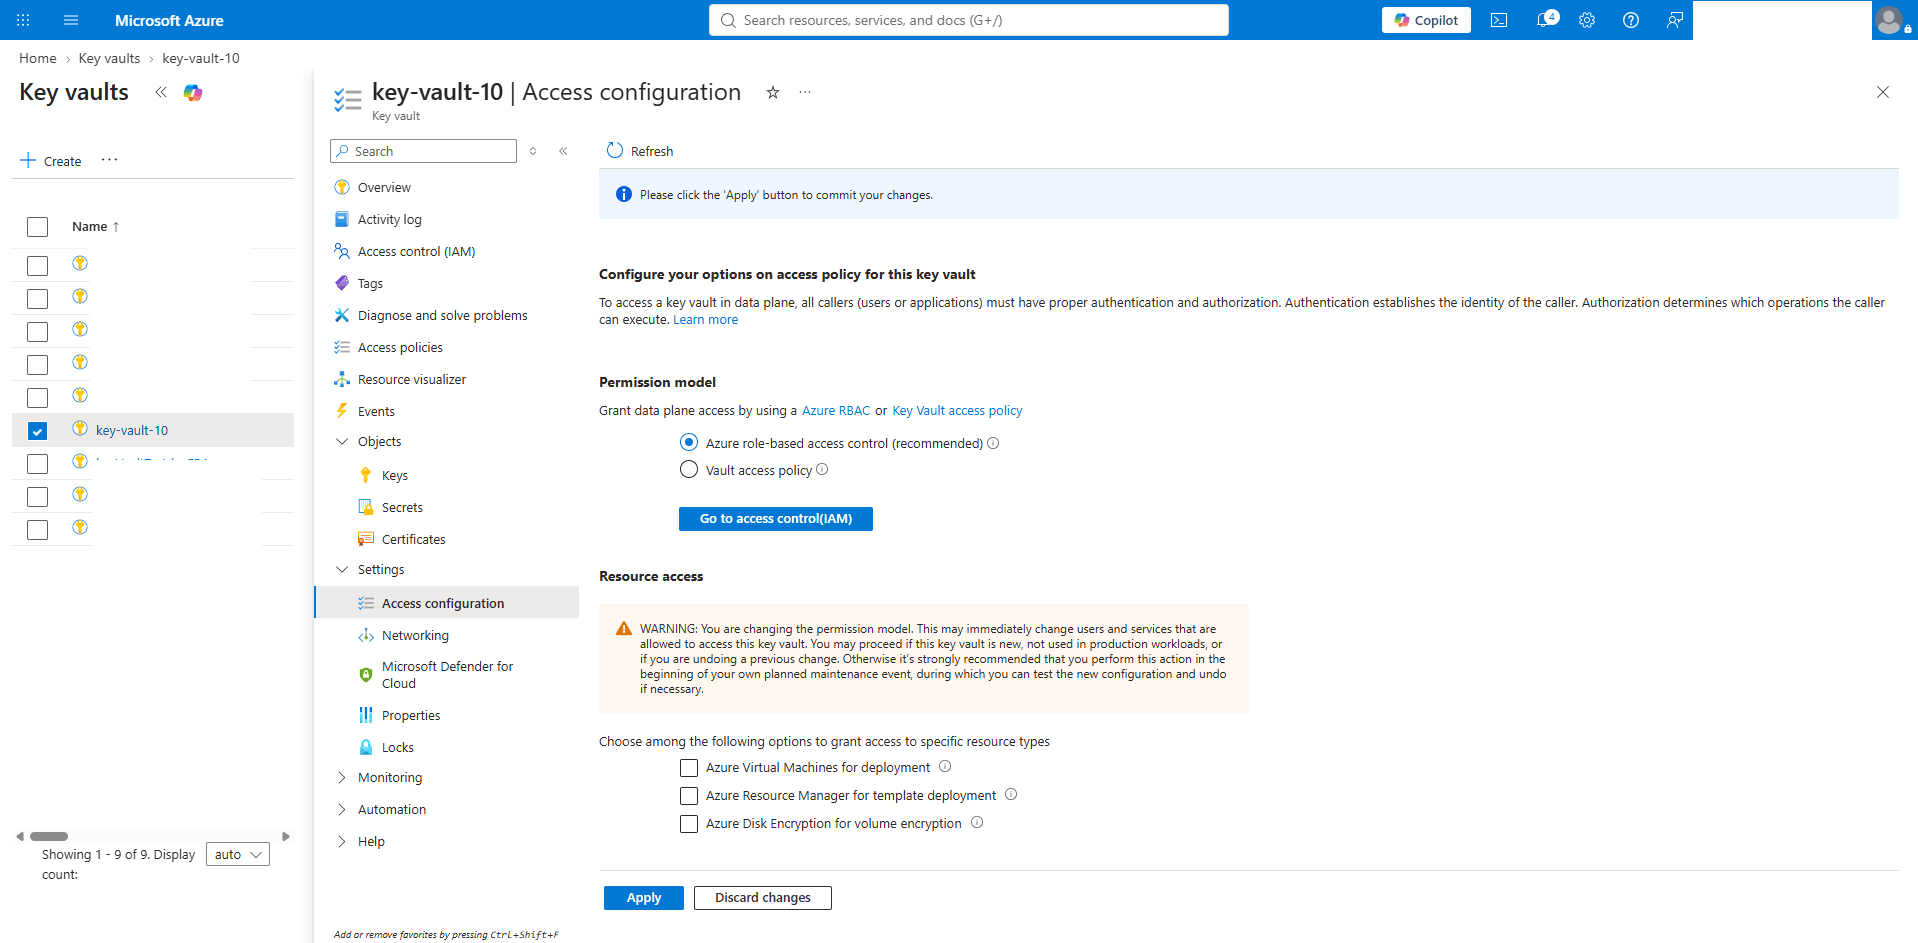Show info for Azure Virtual Machines for deployment
The height and width of the screenshot is (943, 1918).
pos(945,767)
